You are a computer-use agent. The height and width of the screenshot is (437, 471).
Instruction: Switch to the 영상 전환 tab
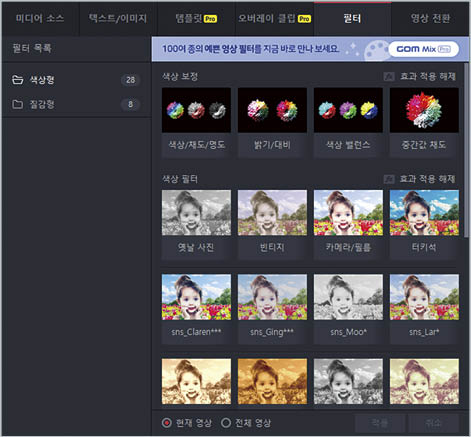tap(430, 18)
